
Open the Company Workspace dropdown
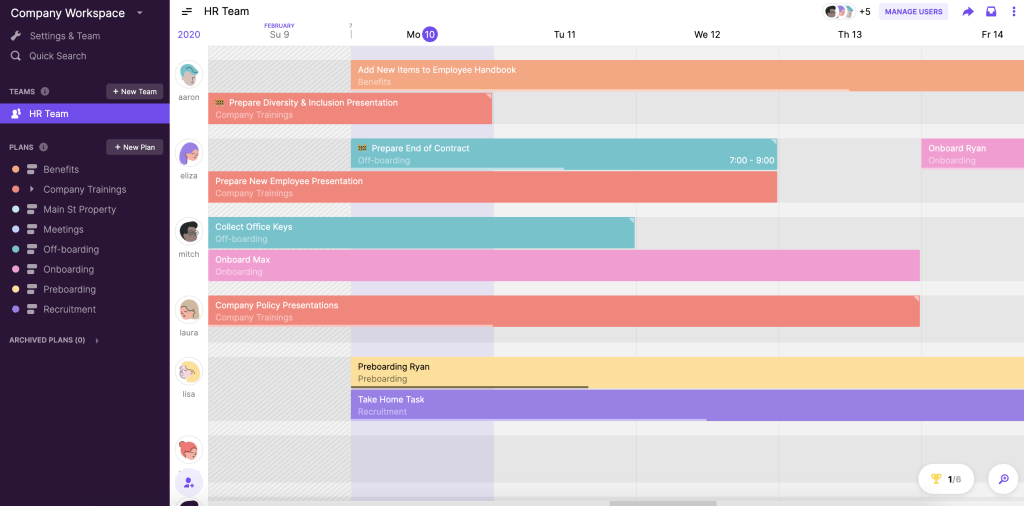(x=140, y=13)
